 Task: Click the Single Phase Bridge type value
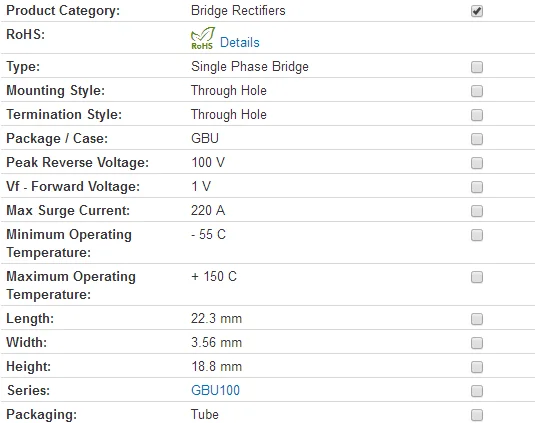(x=250, y=67)
